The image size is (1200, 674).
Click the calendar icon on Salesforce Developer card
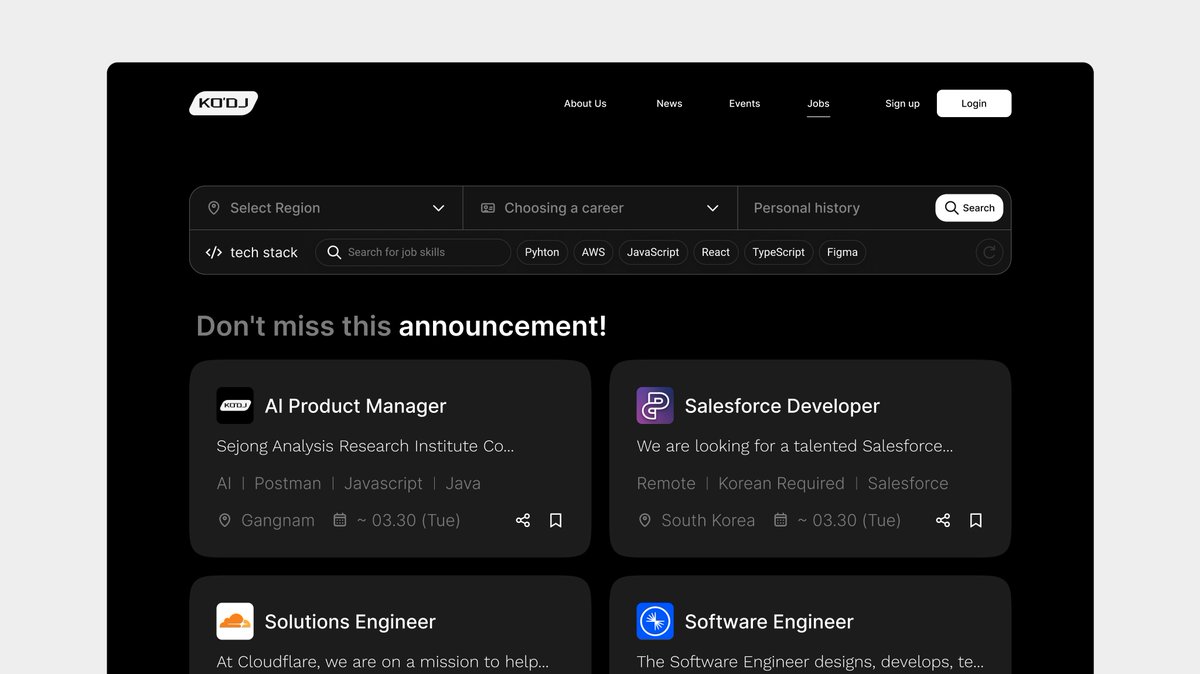(x=780, y=520)
